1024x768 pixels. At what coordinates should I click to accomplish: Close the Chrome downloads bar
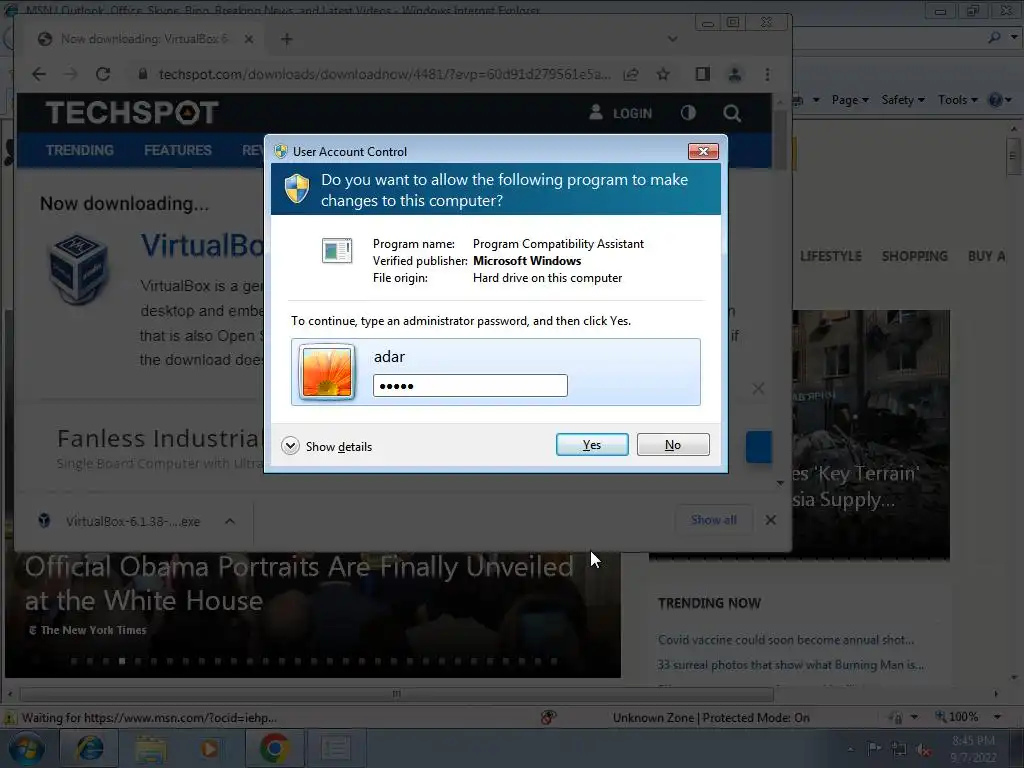coord(771,520)
